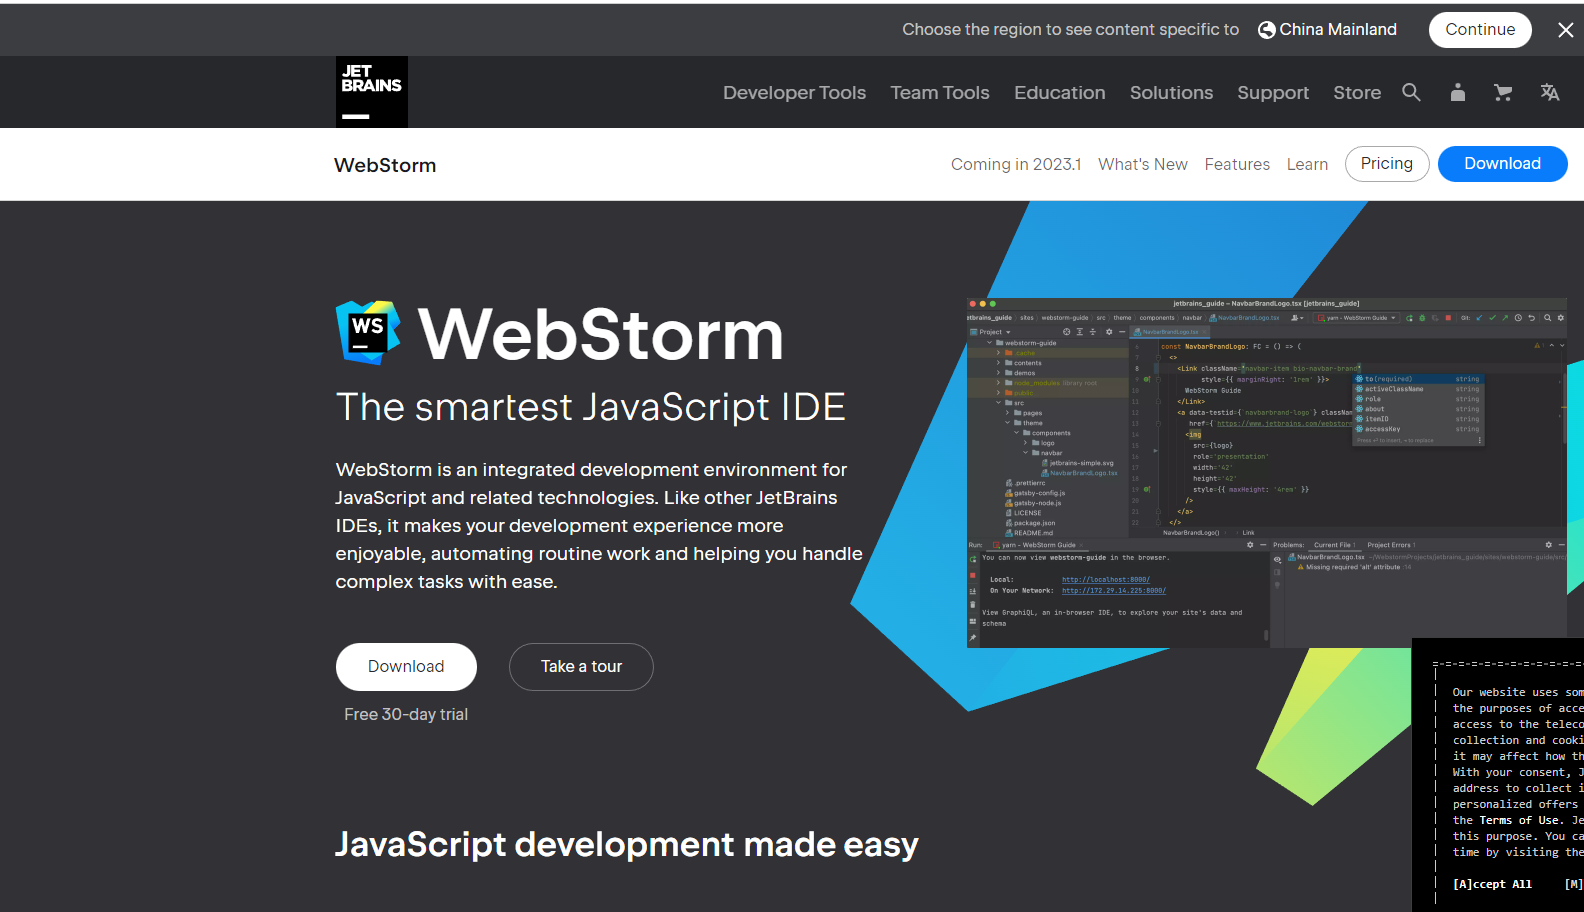This screenshot has width=1584, height=912.
Task: Click the white Download button in hero
Action: click(406, 667)
